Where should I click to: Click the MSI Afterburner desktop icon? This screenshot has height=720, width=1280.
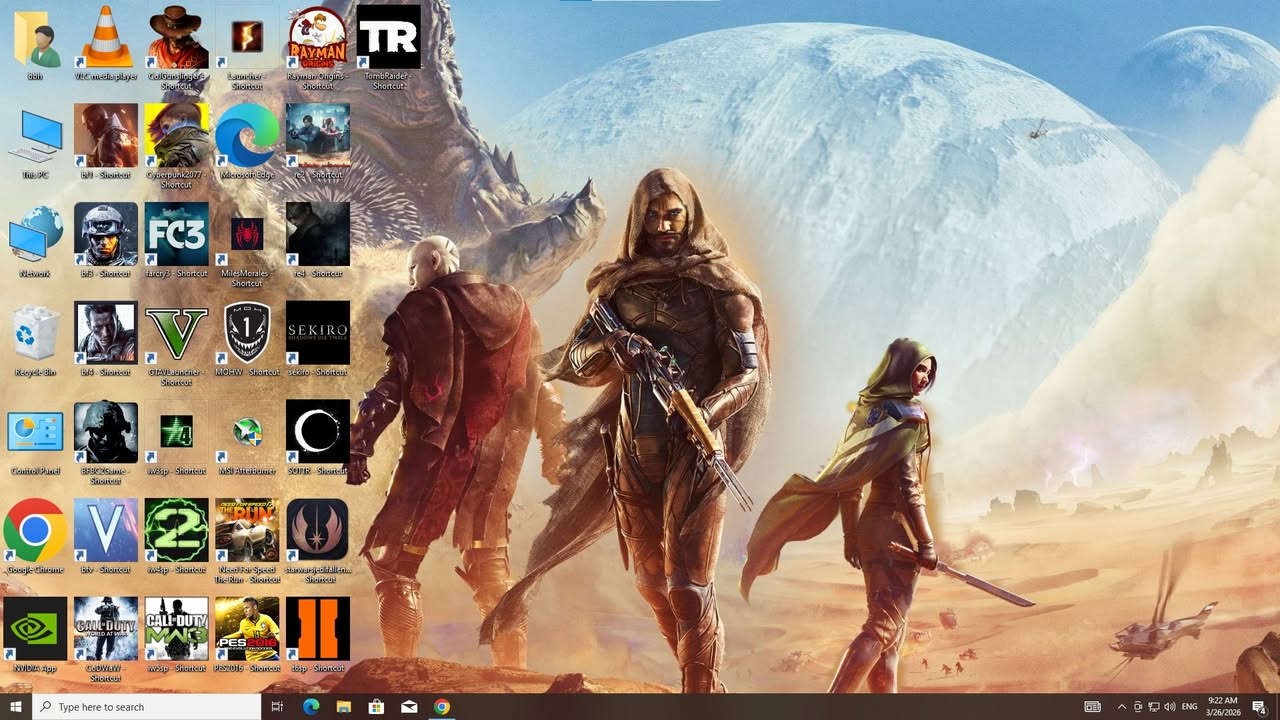click(x=246, y=432)
